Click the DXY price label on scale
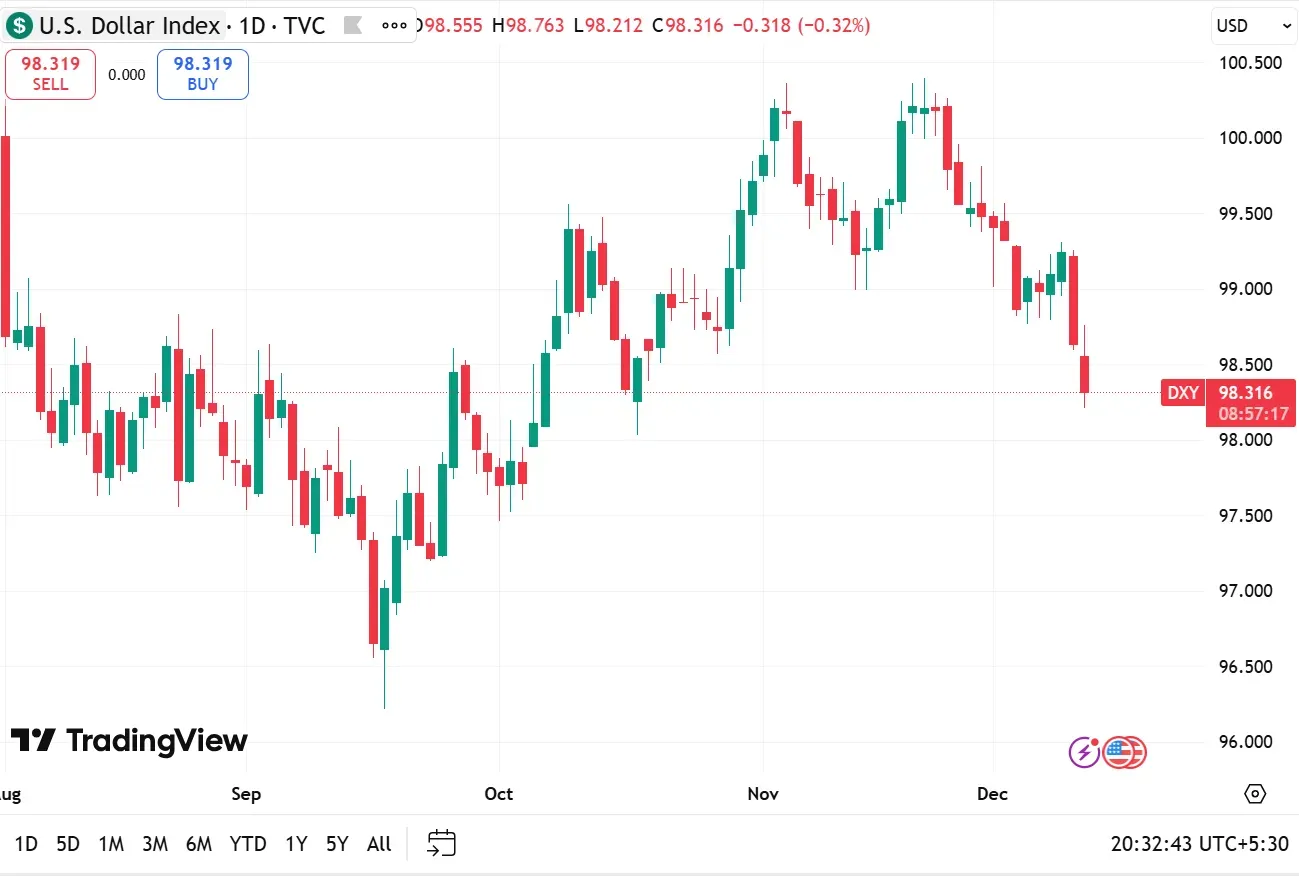Image resolution: width=1299 pixels, height=876 pixels. tap(1184, 393)
